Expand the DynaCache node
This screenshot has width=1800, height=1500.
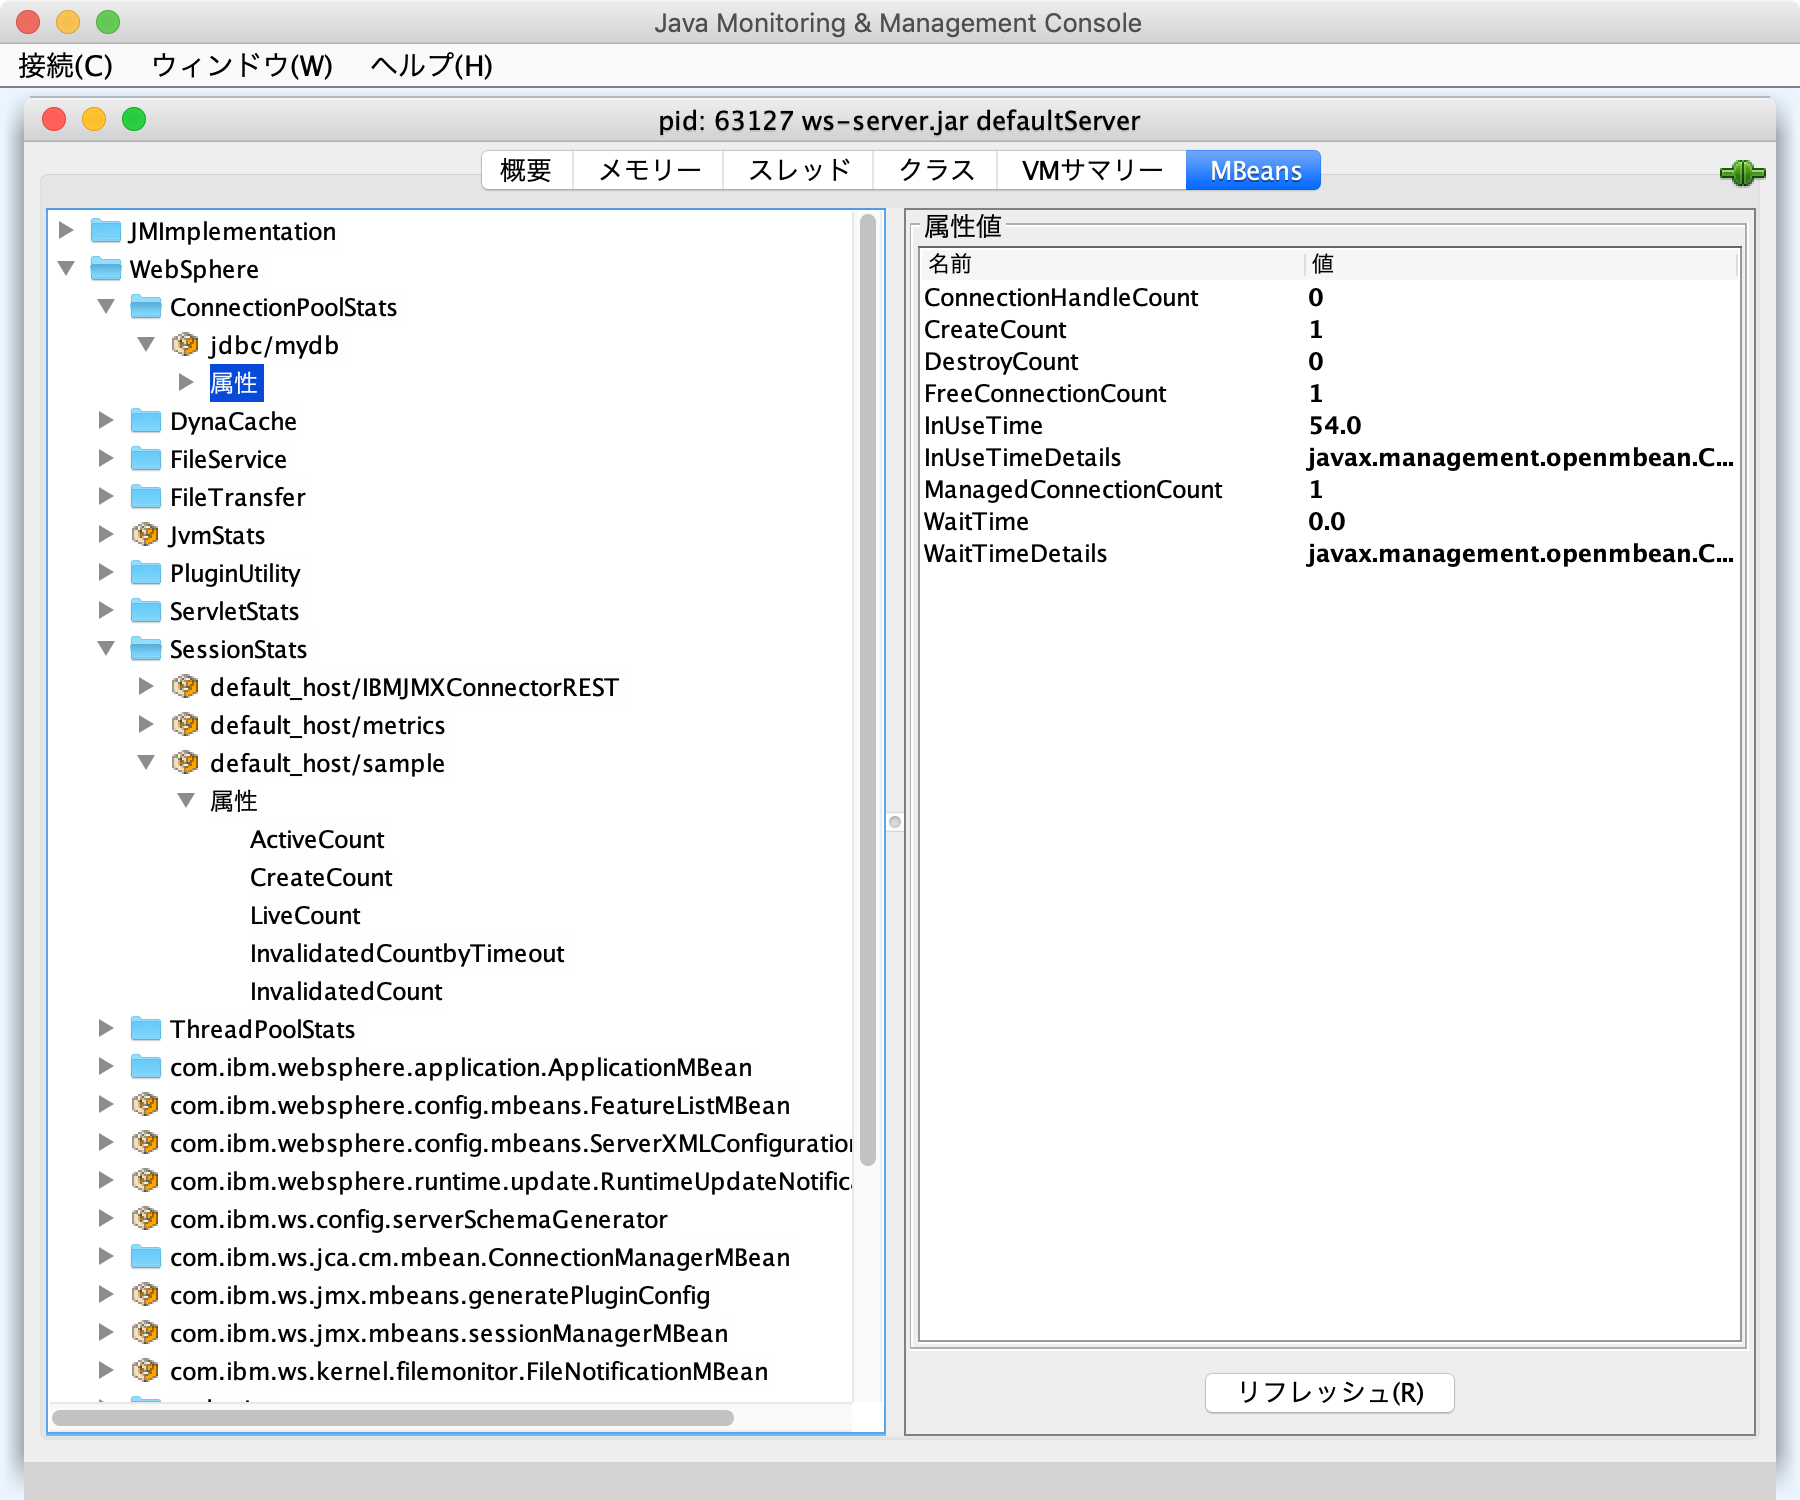[106, 420]
